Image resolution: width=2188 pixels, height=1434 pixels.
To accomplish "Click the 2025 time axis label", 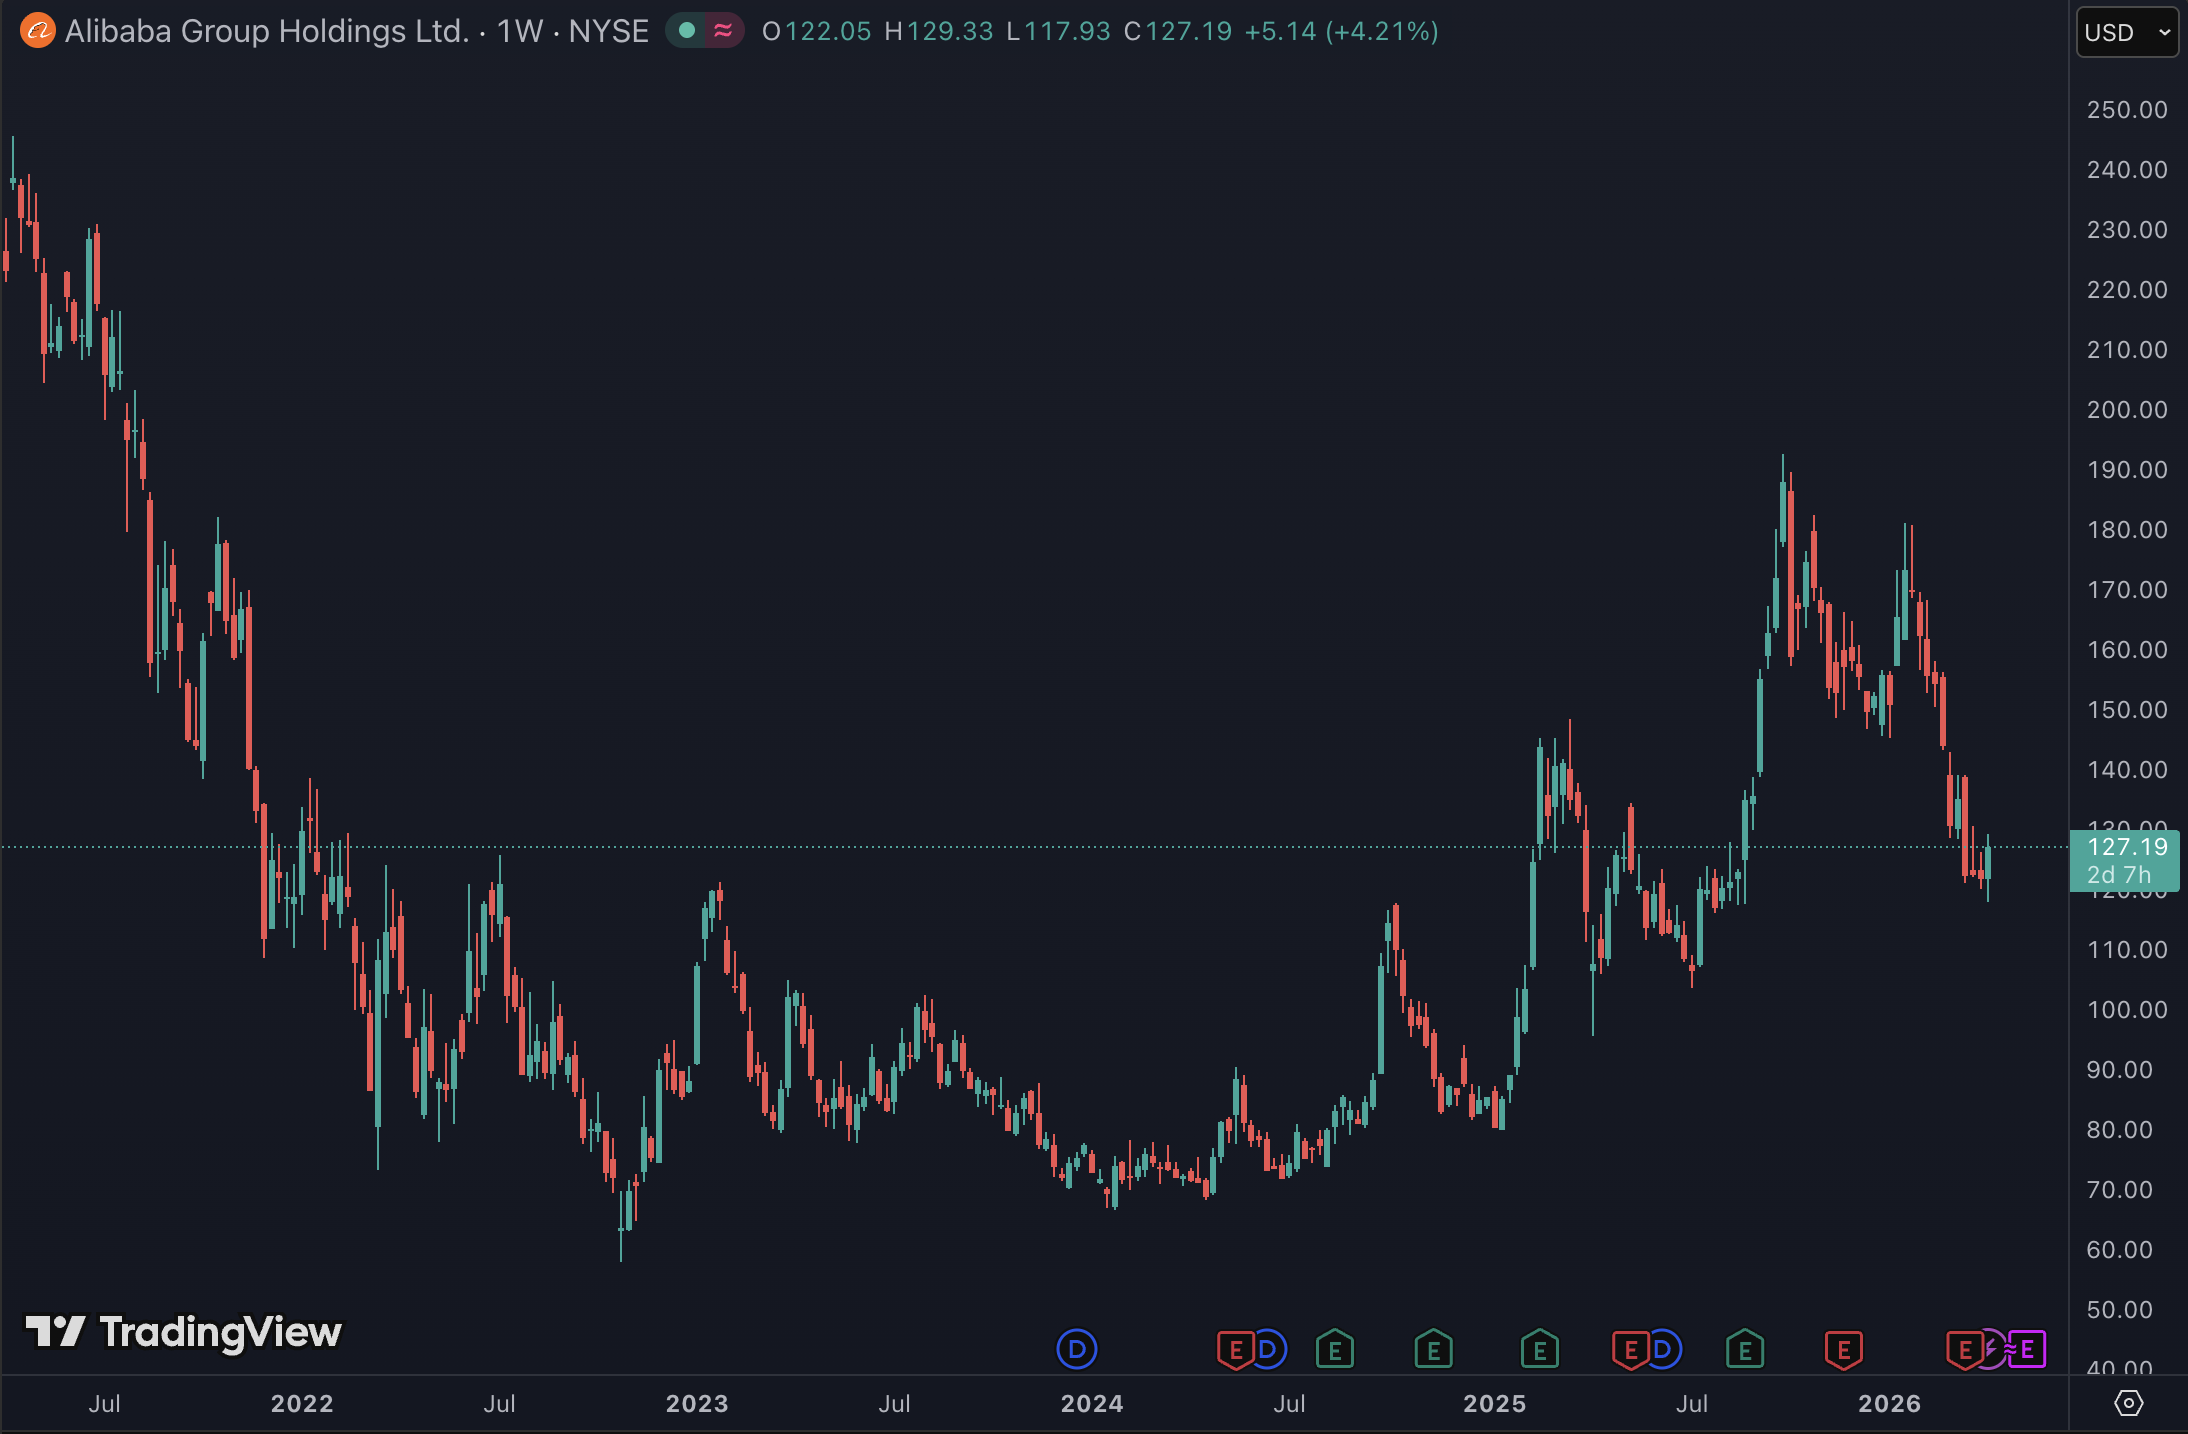I will 1495,1403.
